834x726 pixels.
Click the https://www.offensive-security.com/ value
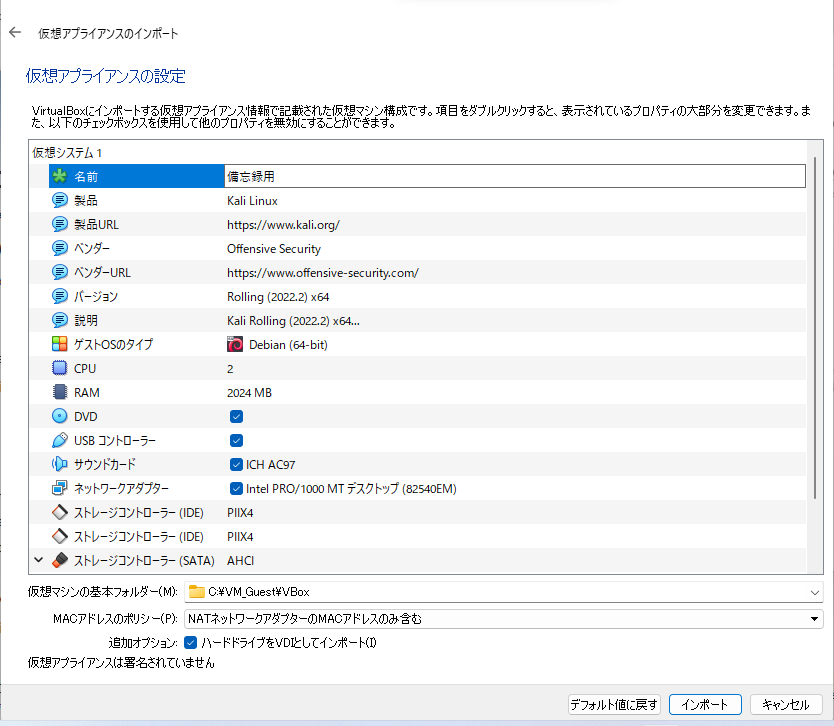click(x=322, y=273)
